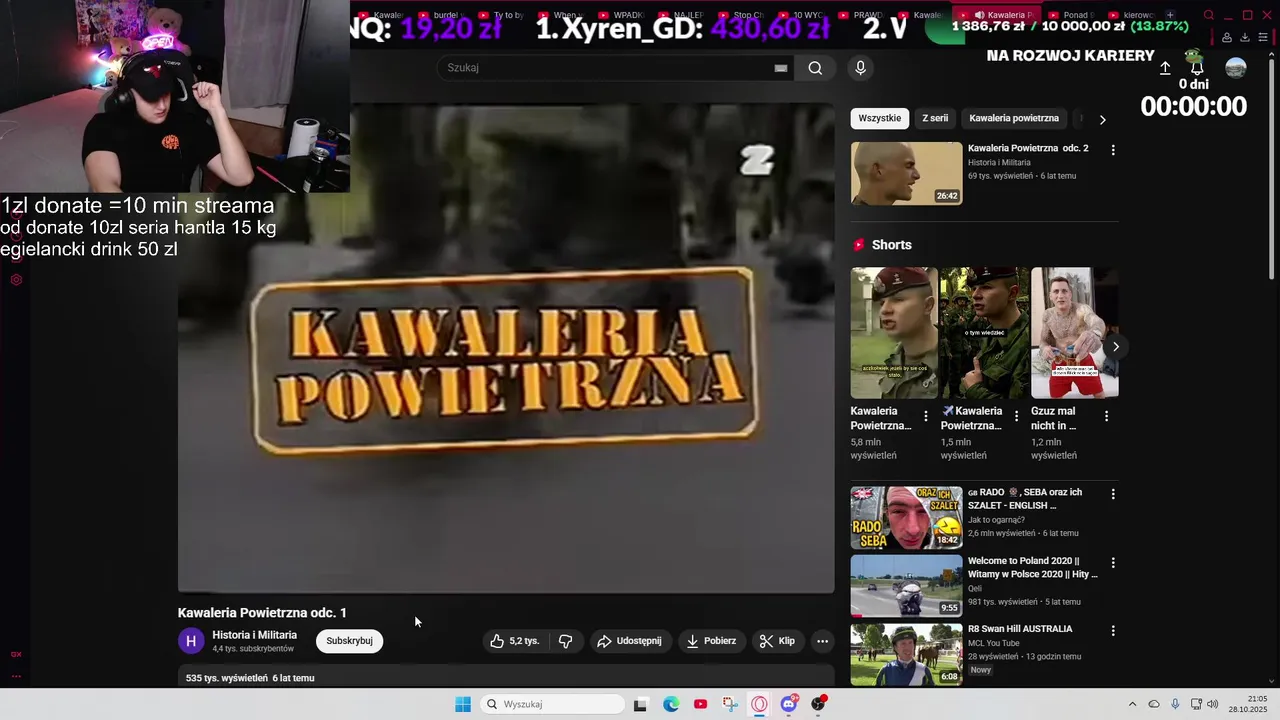
Task: Start voice search with the microphone icon
Action: pyautogui.click(x=860, y=68)
